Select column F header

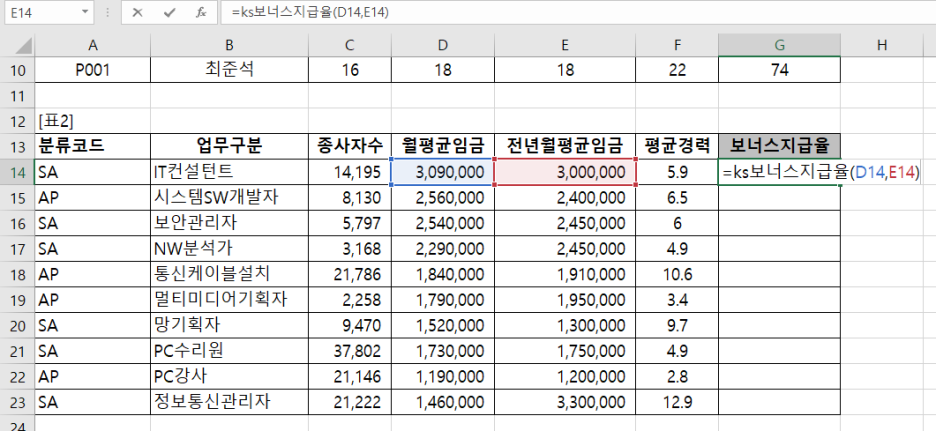pyautogui.click(x=677, y=45)
